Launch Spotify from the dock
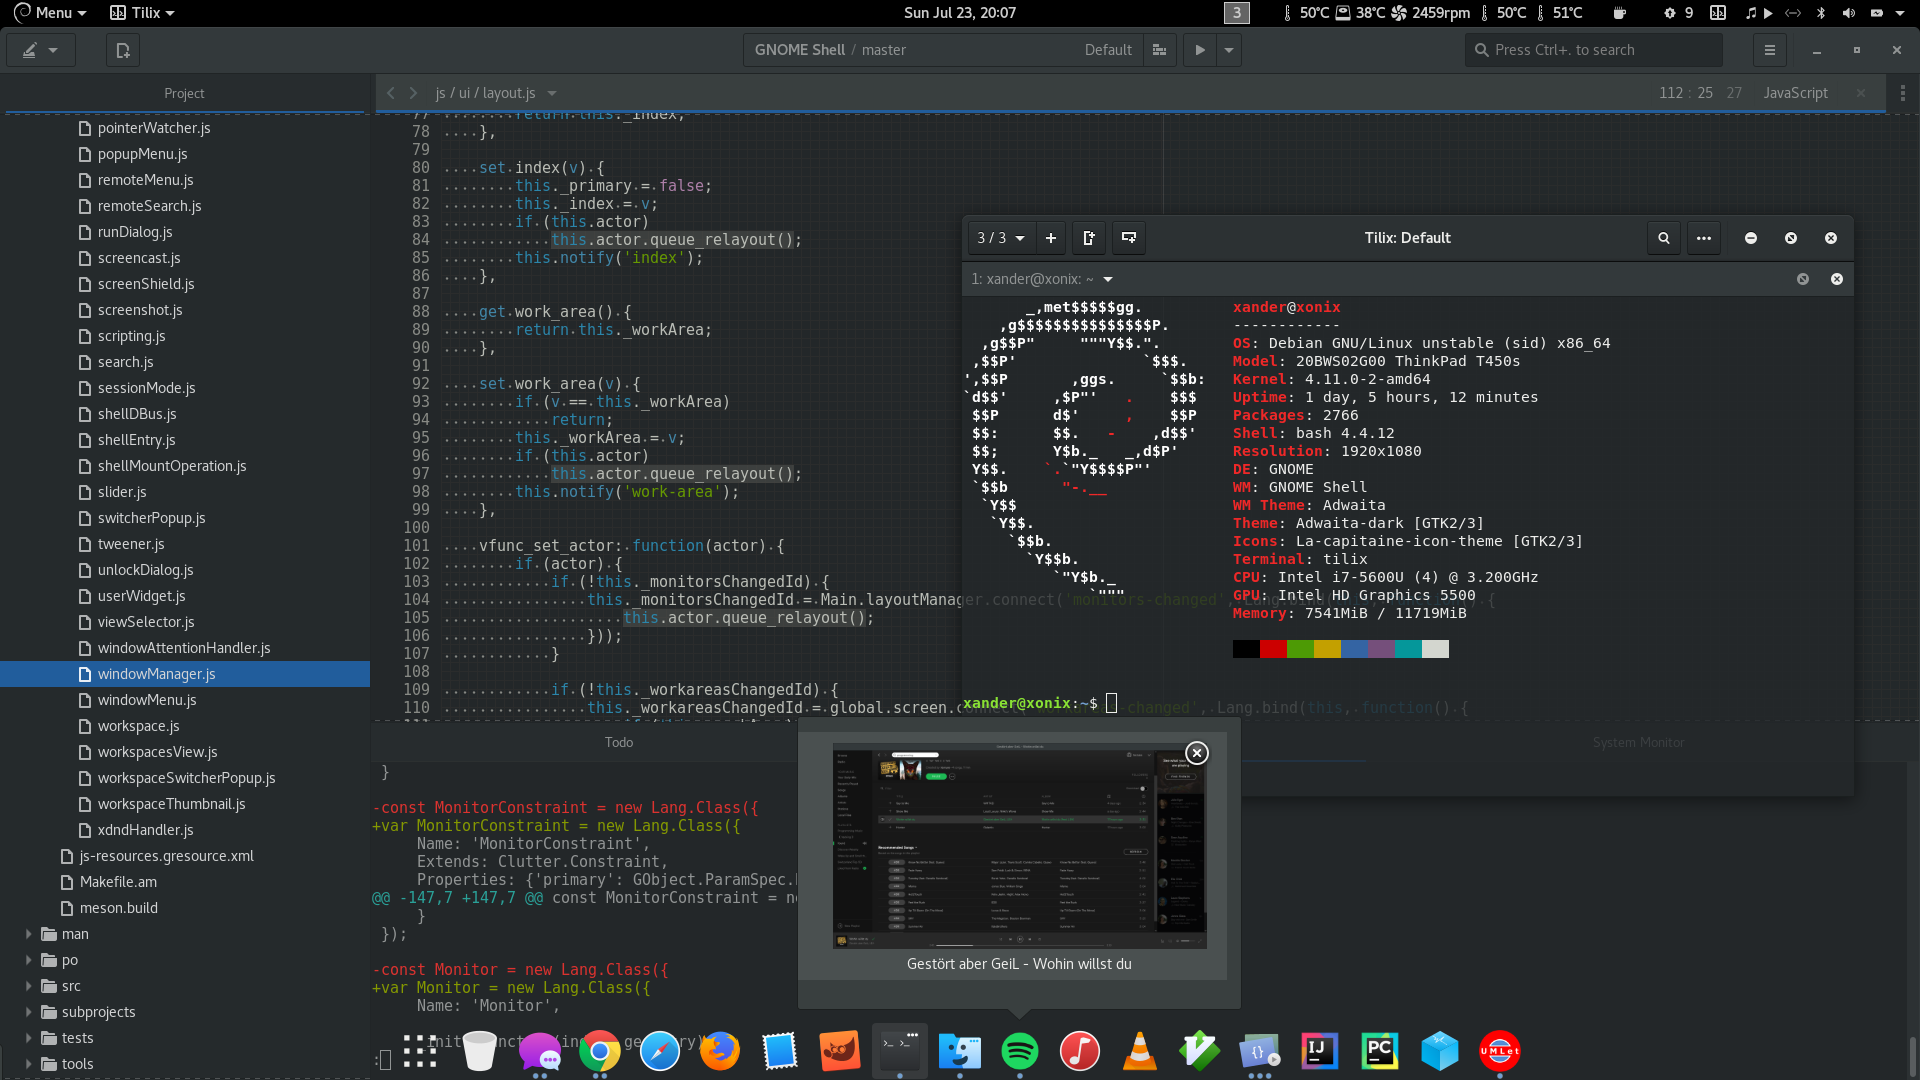1920x1080 pixels. click(x=1019, y=1051)
